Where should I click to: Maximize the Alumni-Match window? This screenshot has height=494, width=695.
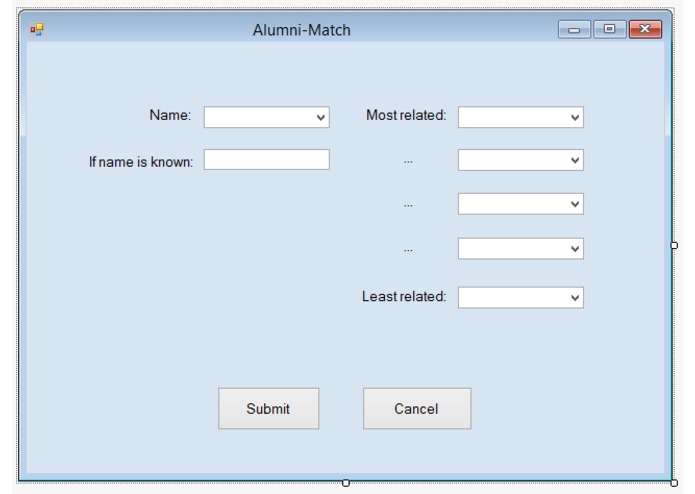pyautogui.click(x=609, y=30)
